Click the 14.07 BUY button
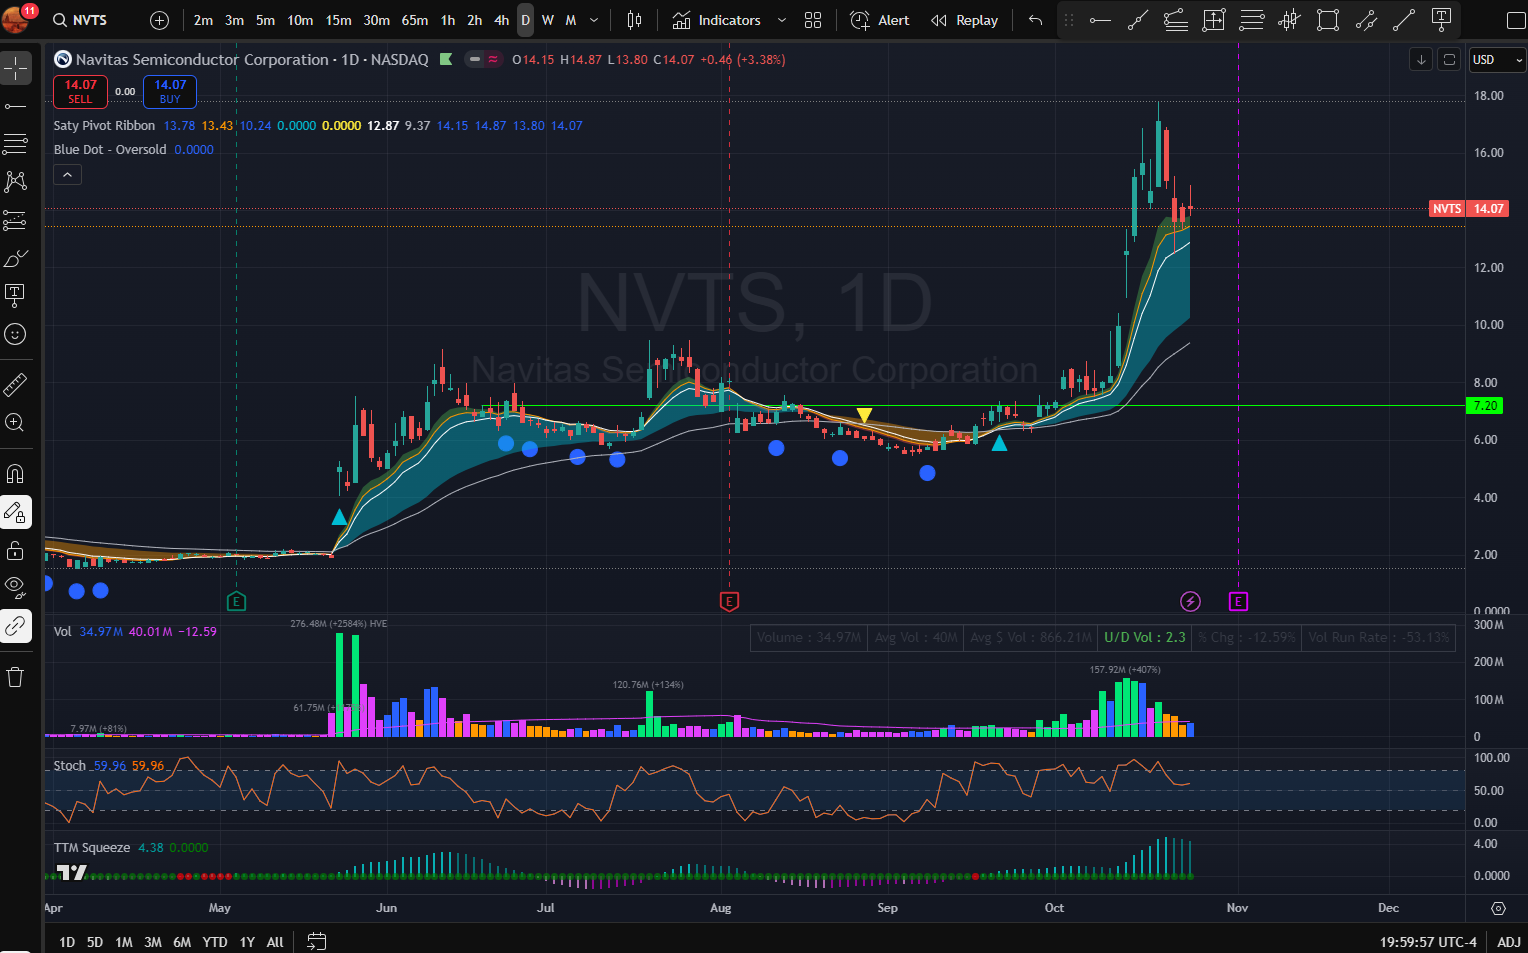 [170, 91]
